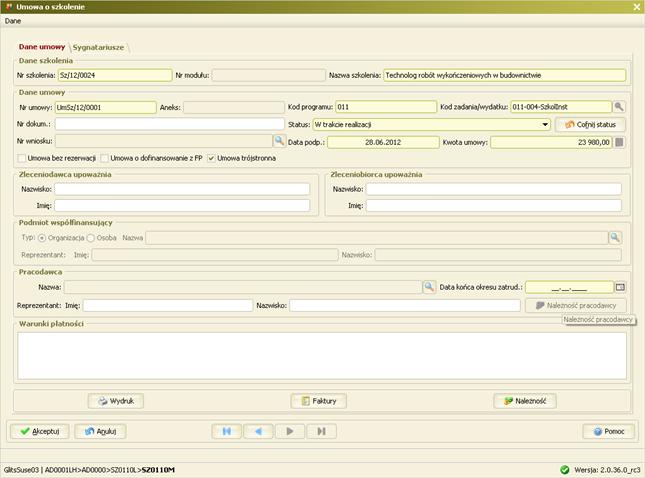The height and width of the screenshot is (478, 645).
Task: Switch to the Sygnatariusze tab
Action: tap(98, 47)
